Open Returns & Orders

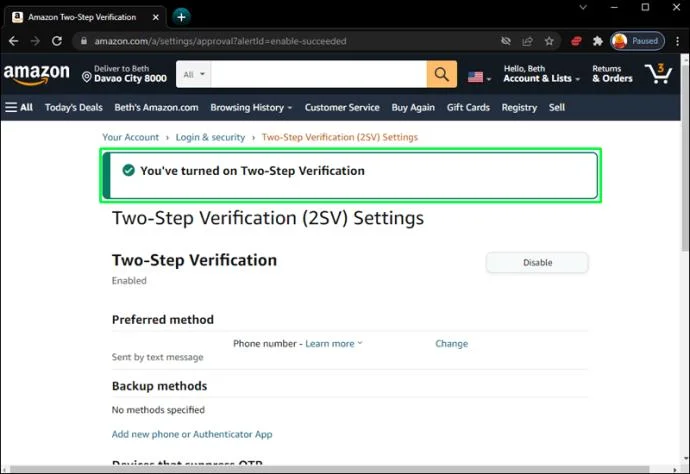pos(612,73)
